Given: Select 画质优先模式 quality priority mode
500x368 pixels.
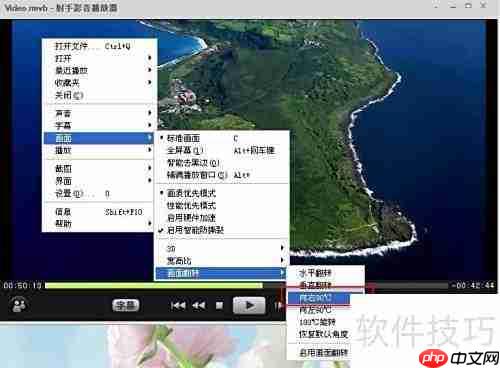Looking at the screenshot, I should [x=222, y=193].
